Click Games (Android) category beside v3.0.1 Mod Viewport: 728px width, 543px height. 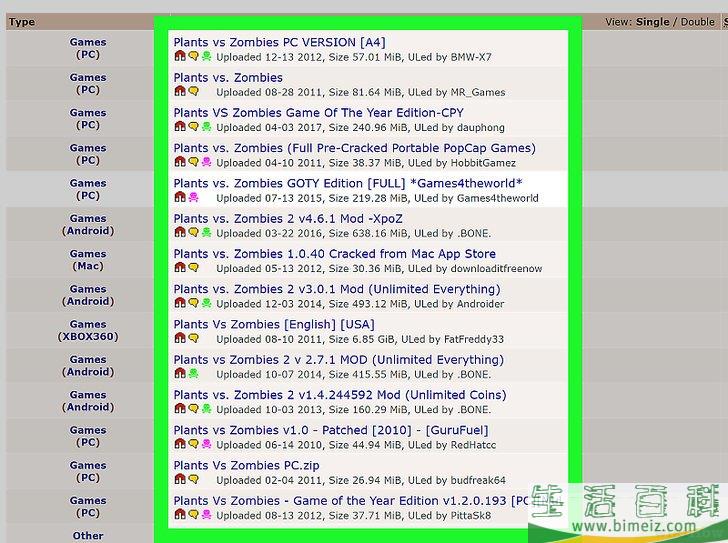point(88,295)
